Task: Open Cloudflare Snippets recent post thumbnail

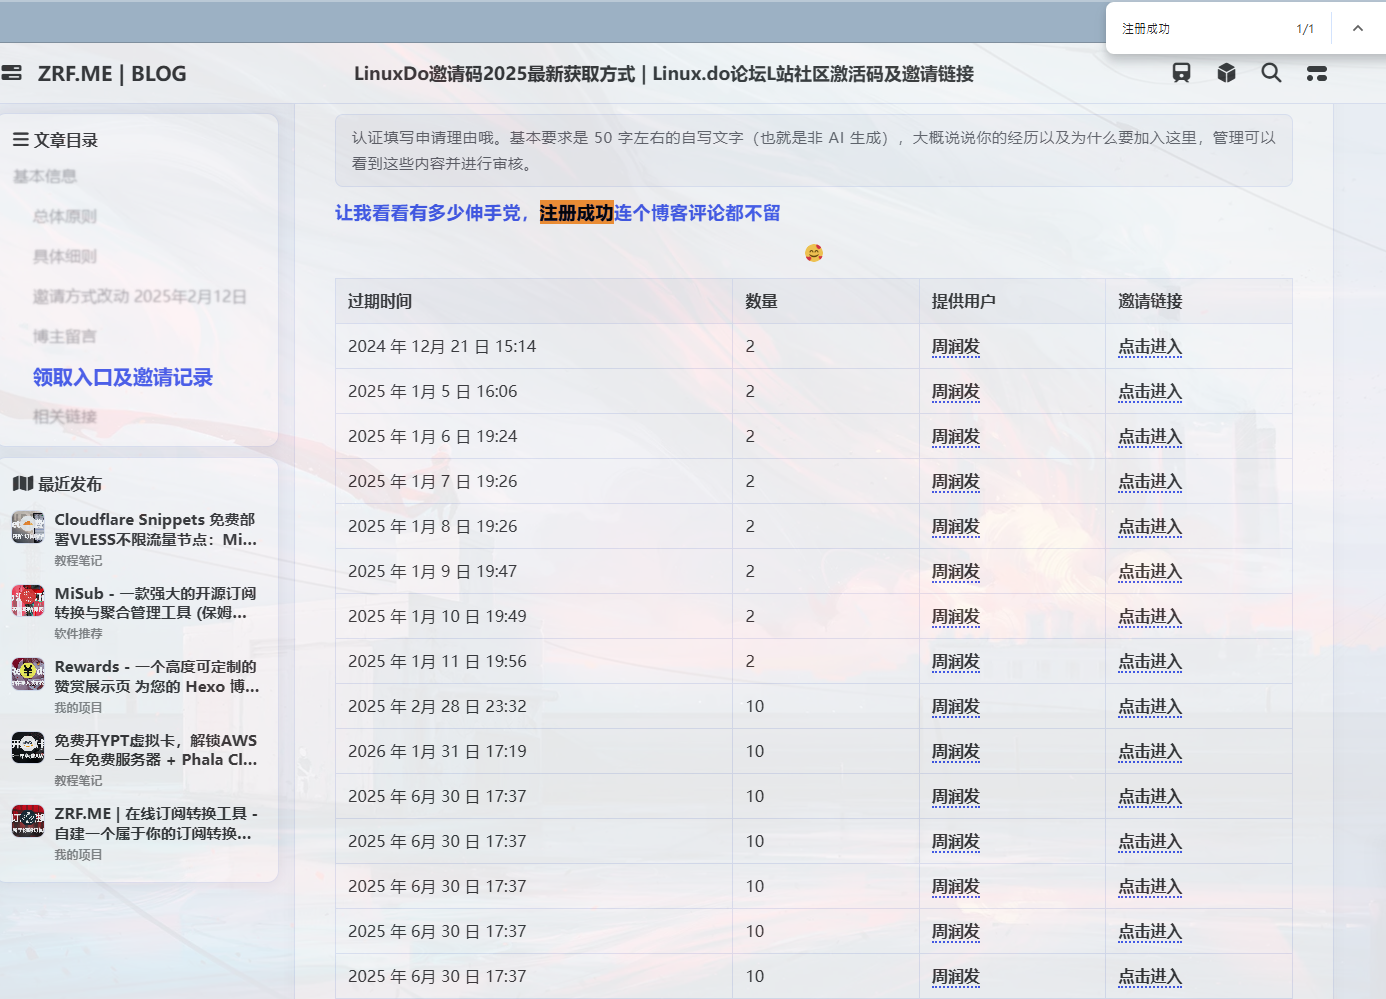Action: [28, 527]
